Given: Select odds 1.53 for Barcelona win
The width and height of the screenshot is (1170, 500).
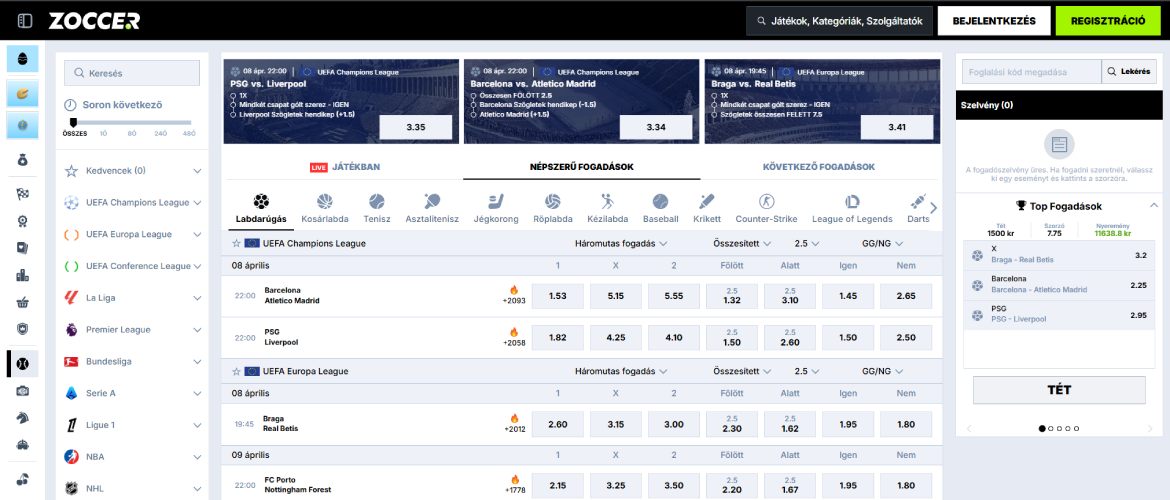Looking at the screenshot, I should click(558, 296).
